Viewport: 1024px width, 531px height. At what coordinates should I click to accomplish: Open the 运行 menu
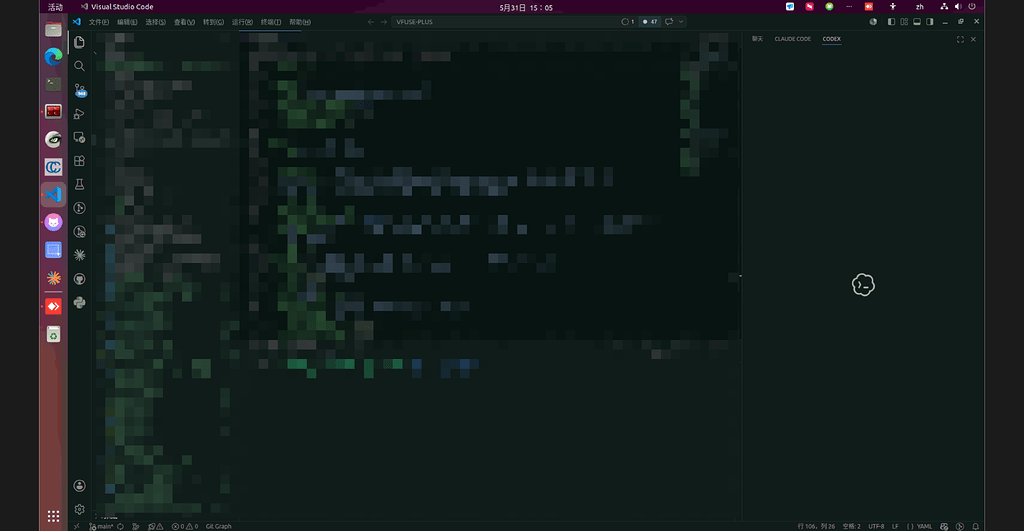(242, 22)
